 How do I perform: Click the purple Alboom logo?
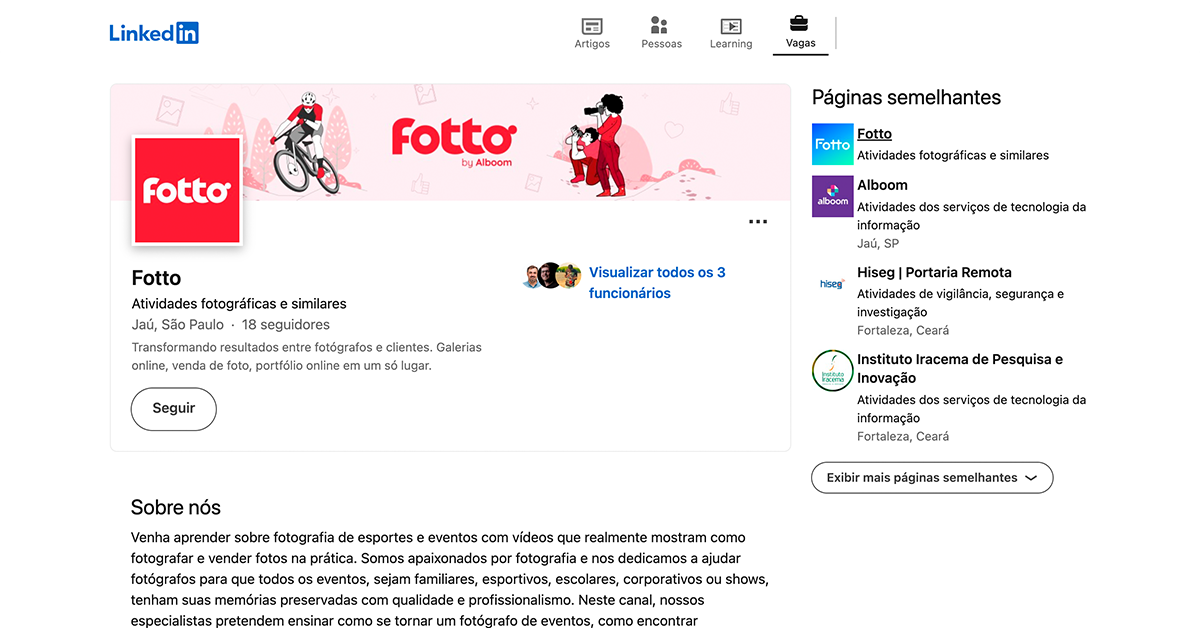point(832,196)
